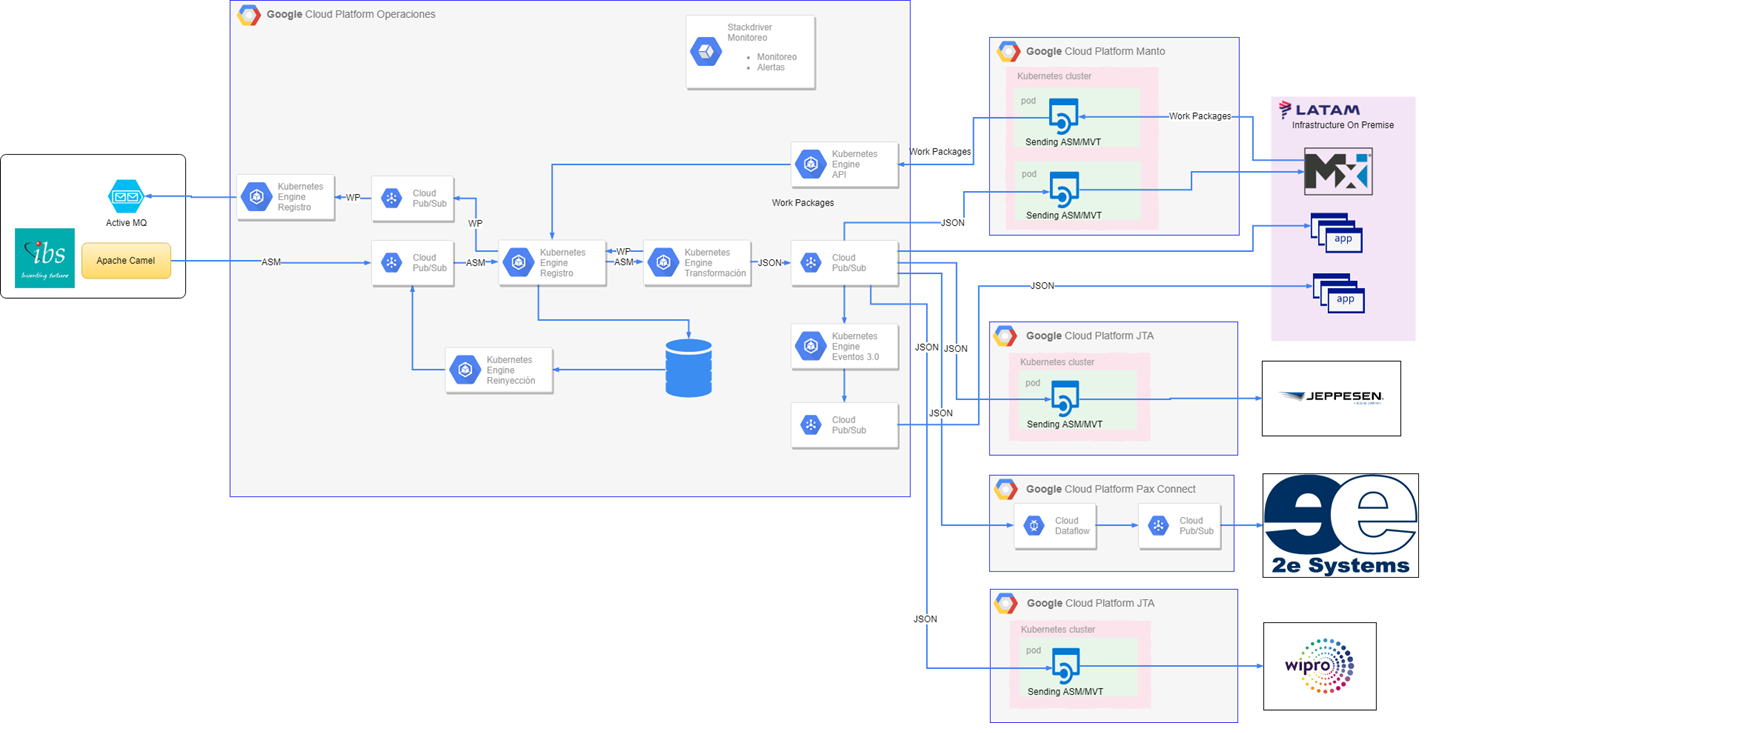Click the Google Cloud Platform Operaciones logo
The width and height of the screenshot is (1742, 733).
[x=249, y=15]
